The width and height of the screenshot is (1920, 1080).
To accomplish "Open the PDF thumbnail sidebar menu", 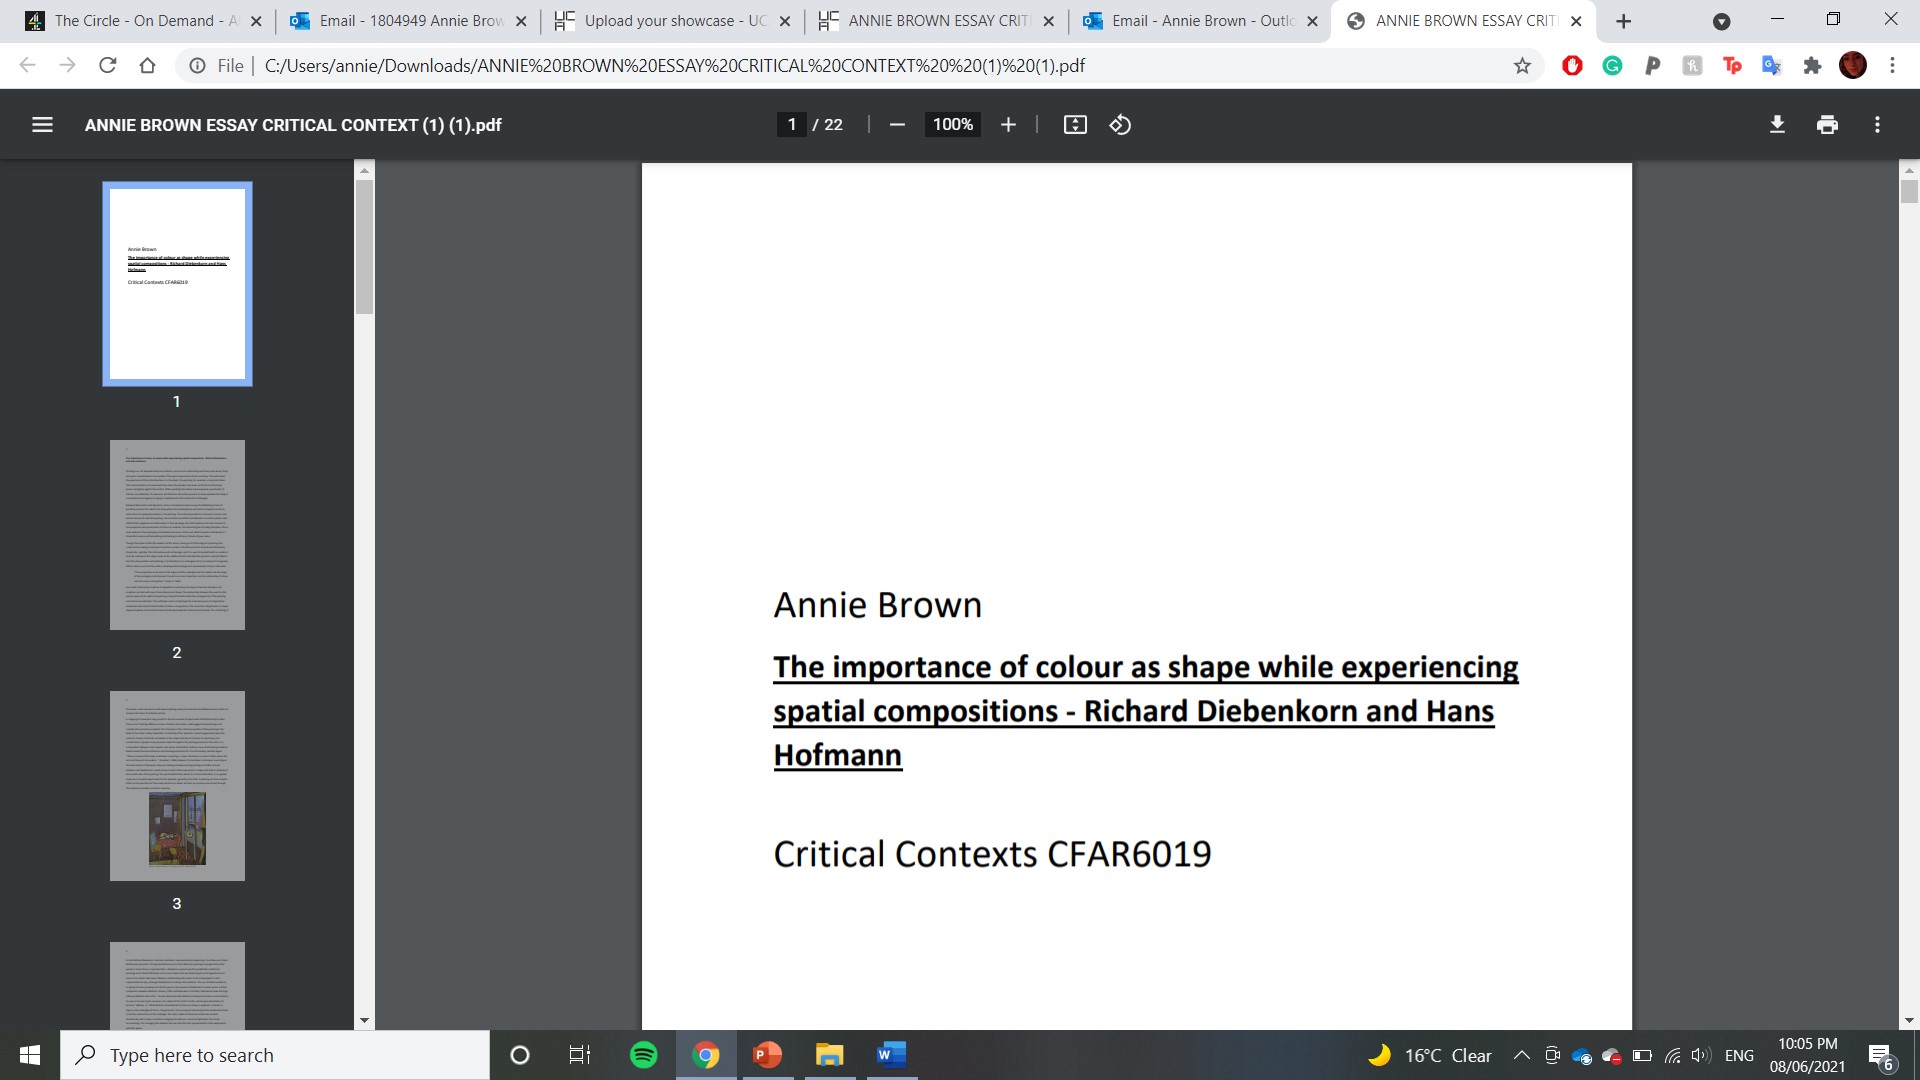I will click(42, 124).
